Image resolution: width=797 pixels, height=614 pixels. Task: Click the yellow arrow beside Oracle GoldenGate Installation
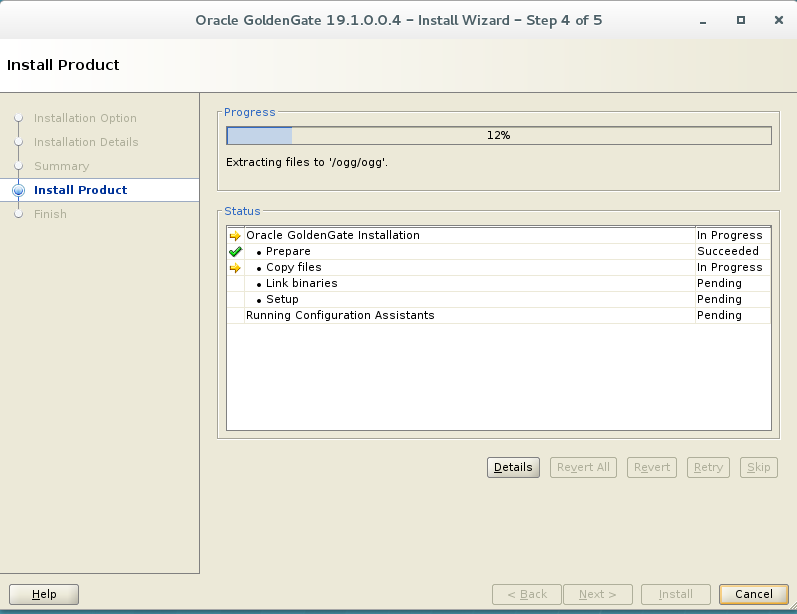tap(235, 235)
